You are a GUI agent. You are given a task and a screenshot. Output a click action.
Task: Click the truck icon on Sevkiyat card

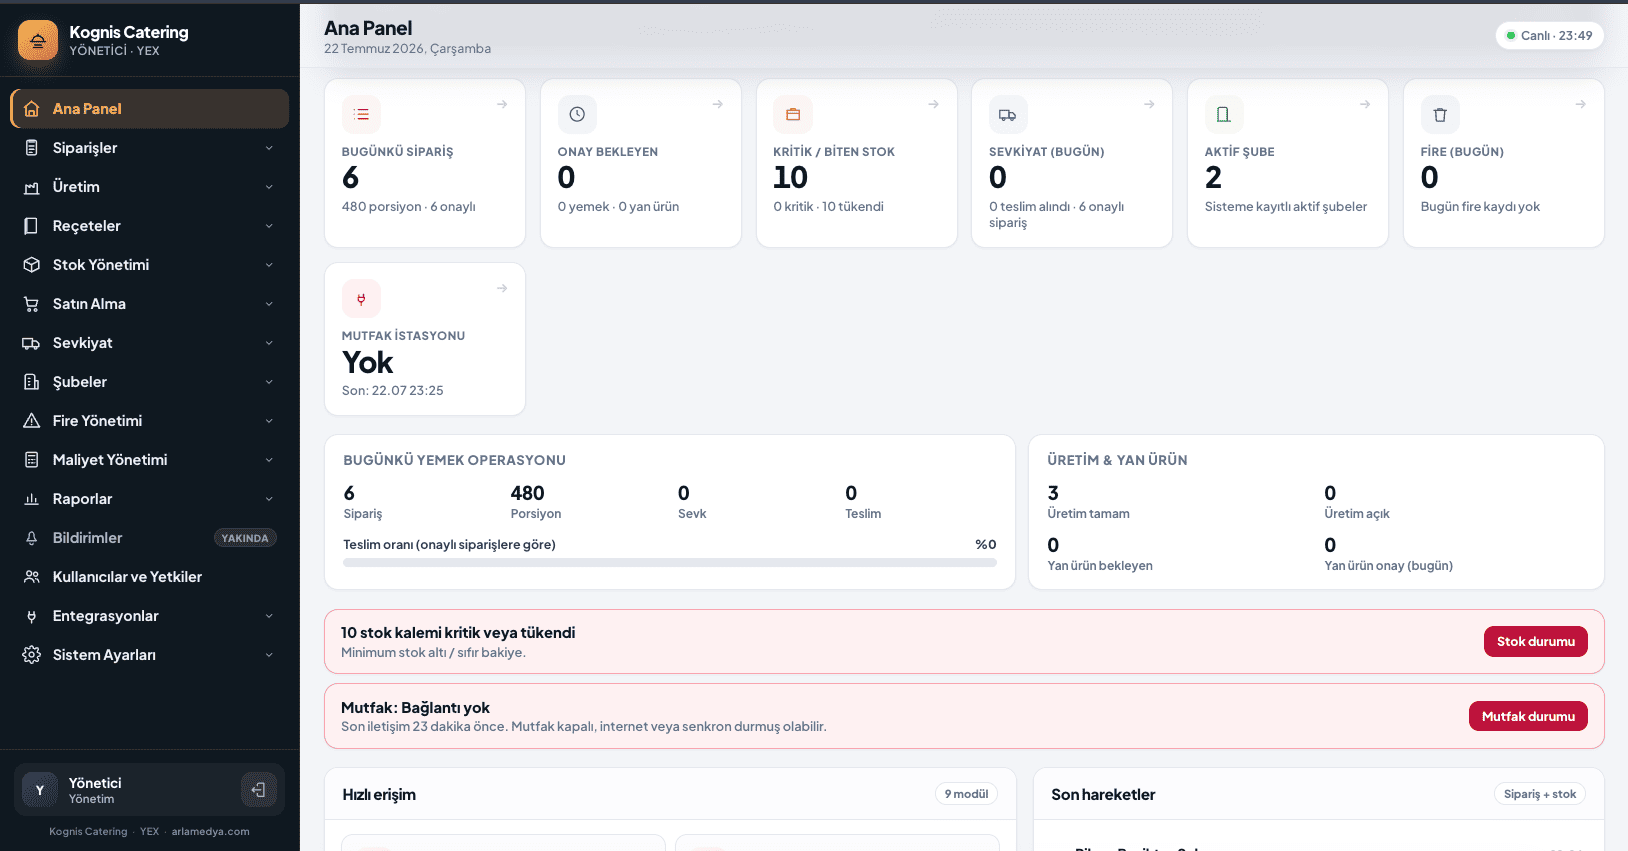tap(1008, 115)
